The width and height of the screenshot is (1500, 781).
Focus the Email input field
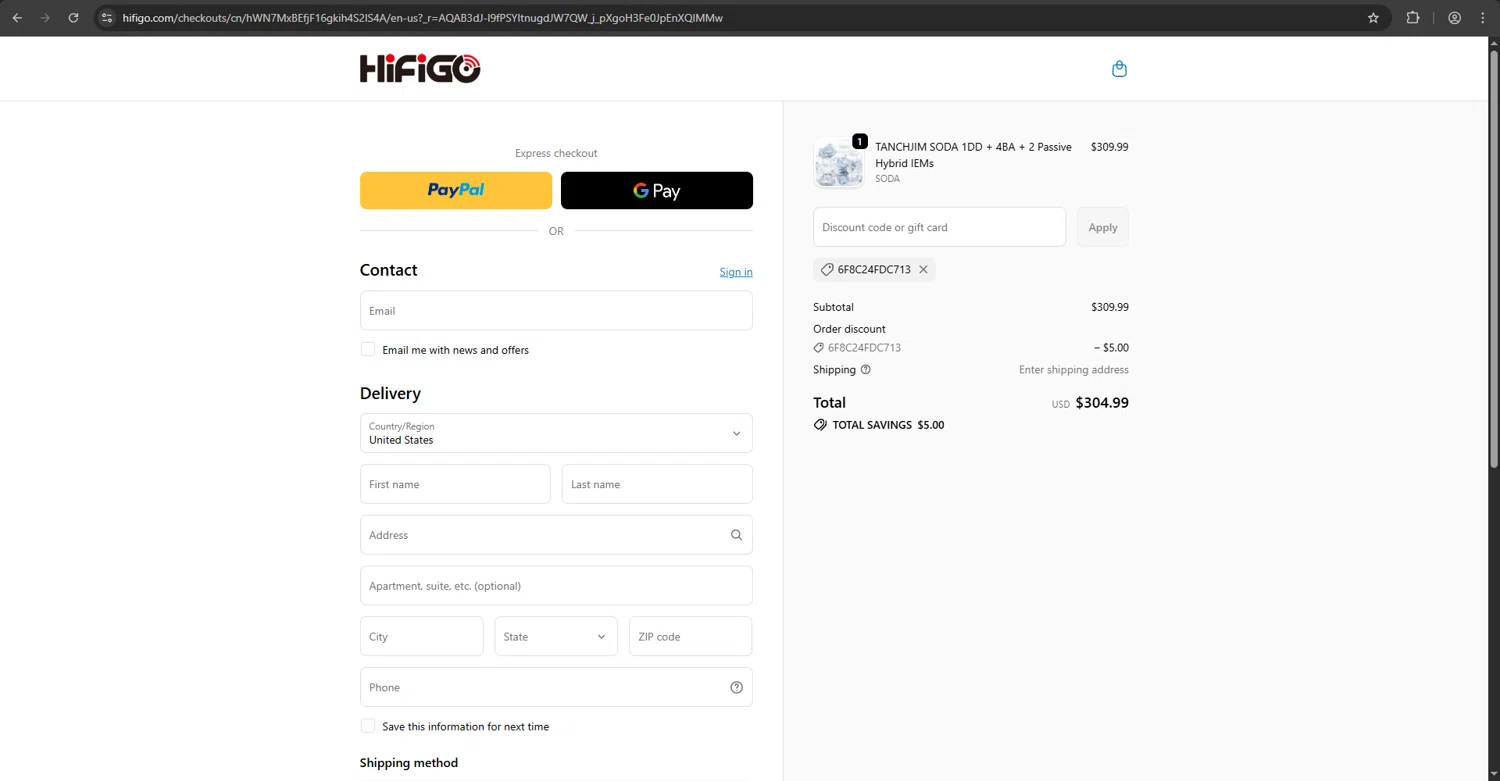(556, 311)
